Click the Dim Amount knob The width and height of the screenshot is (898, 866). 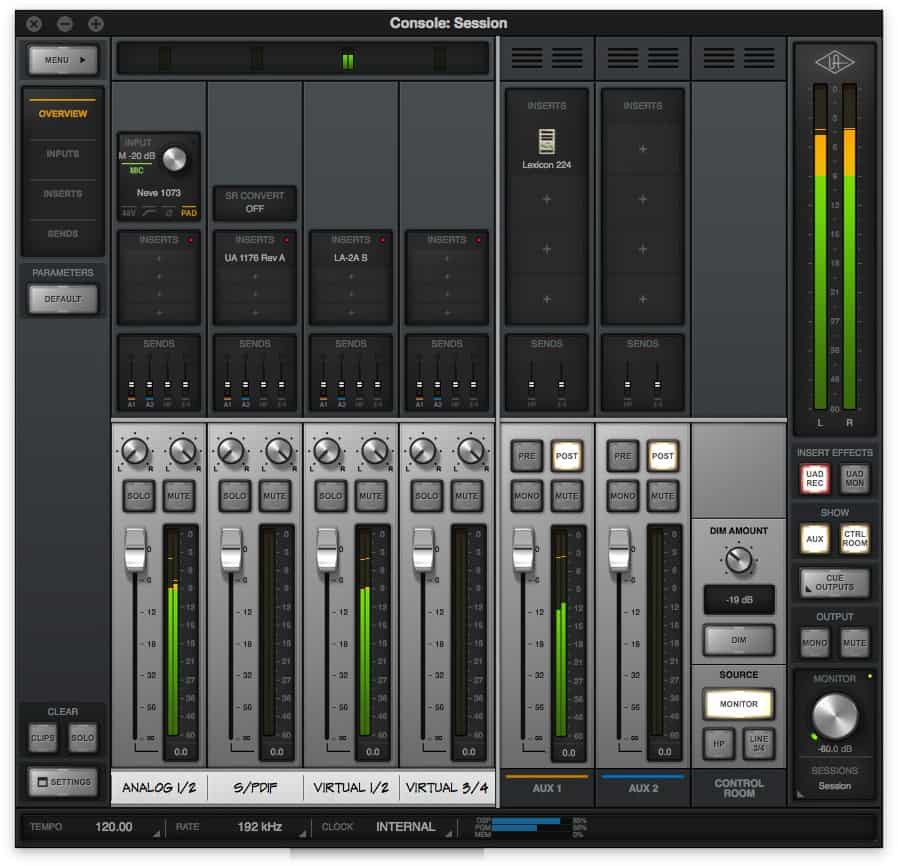(739, 560)
